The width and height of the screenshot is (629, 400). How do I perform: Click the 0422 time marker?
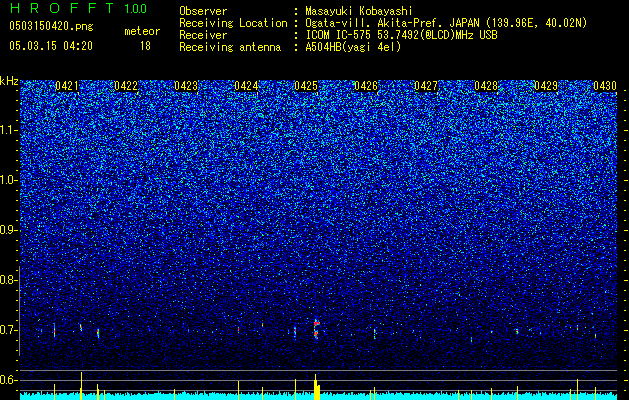pyautogui.click(x=126, y=86)
